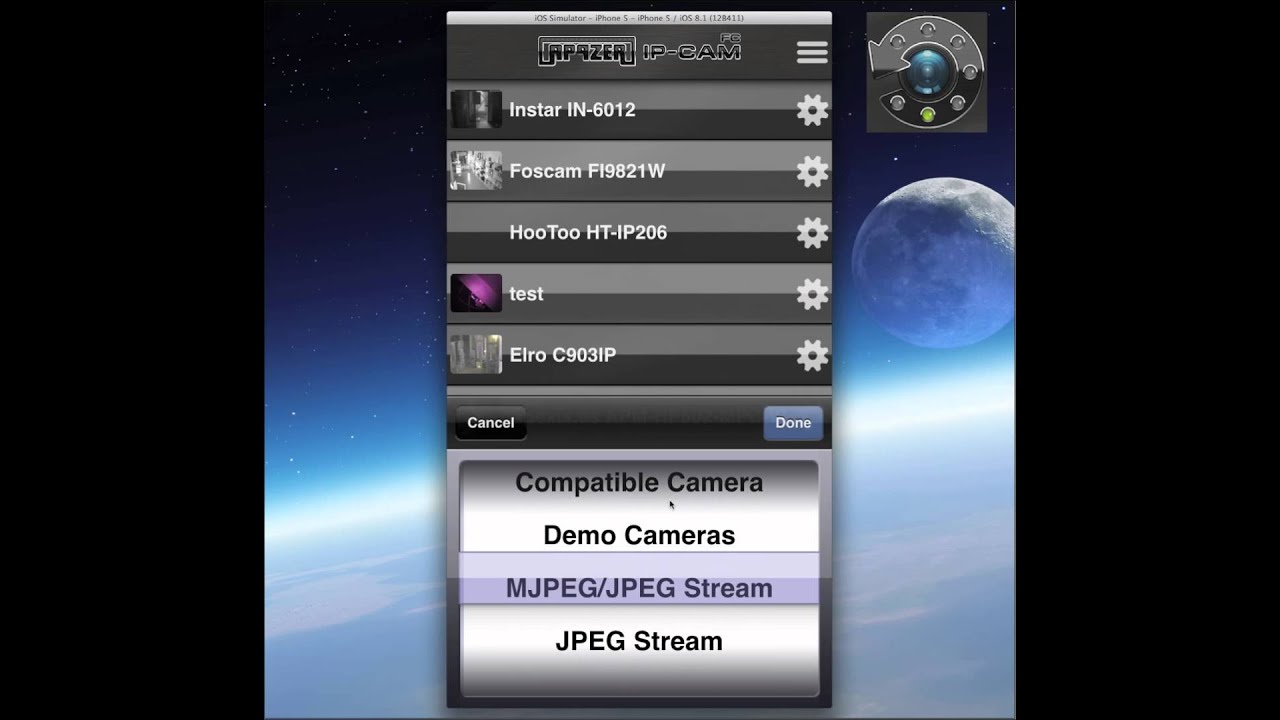Image resolution: width=1280 pixels, height=720 pixels.
Task: Click the IP-CAM app icon on desktop
Action: click(927, 73)
